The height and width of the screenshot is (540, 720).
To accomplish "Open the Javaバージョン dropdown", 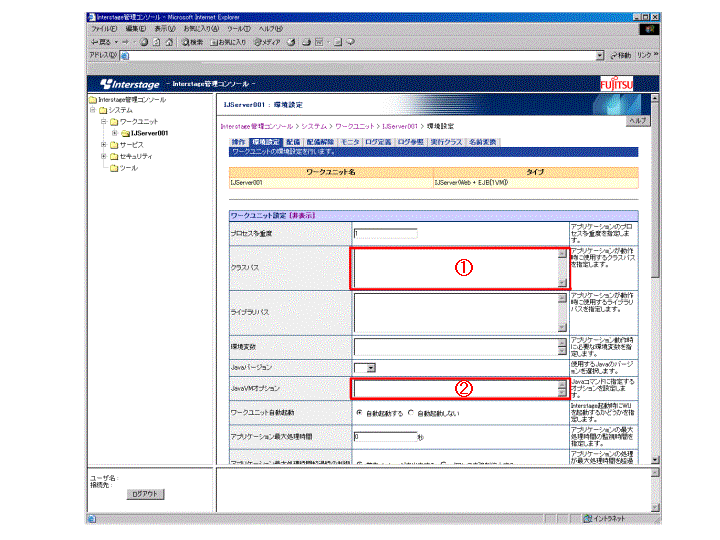I will (x=370, y=368).
